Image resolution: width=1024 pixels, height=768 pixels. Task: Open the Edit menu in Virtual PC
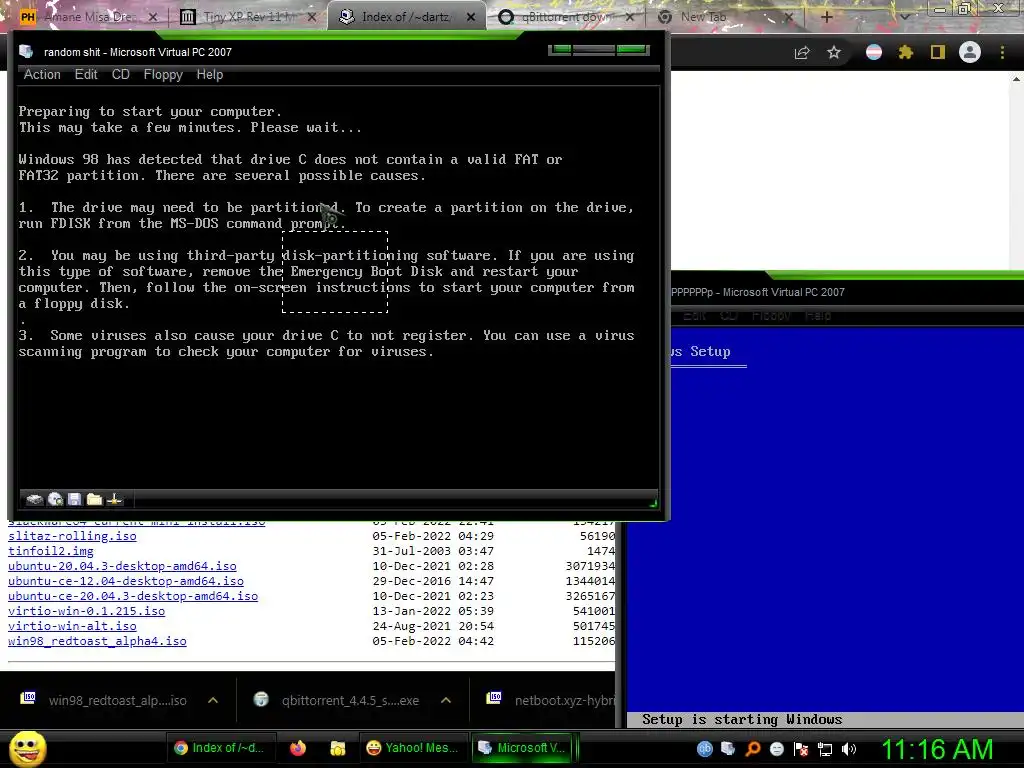coord(86,74)
